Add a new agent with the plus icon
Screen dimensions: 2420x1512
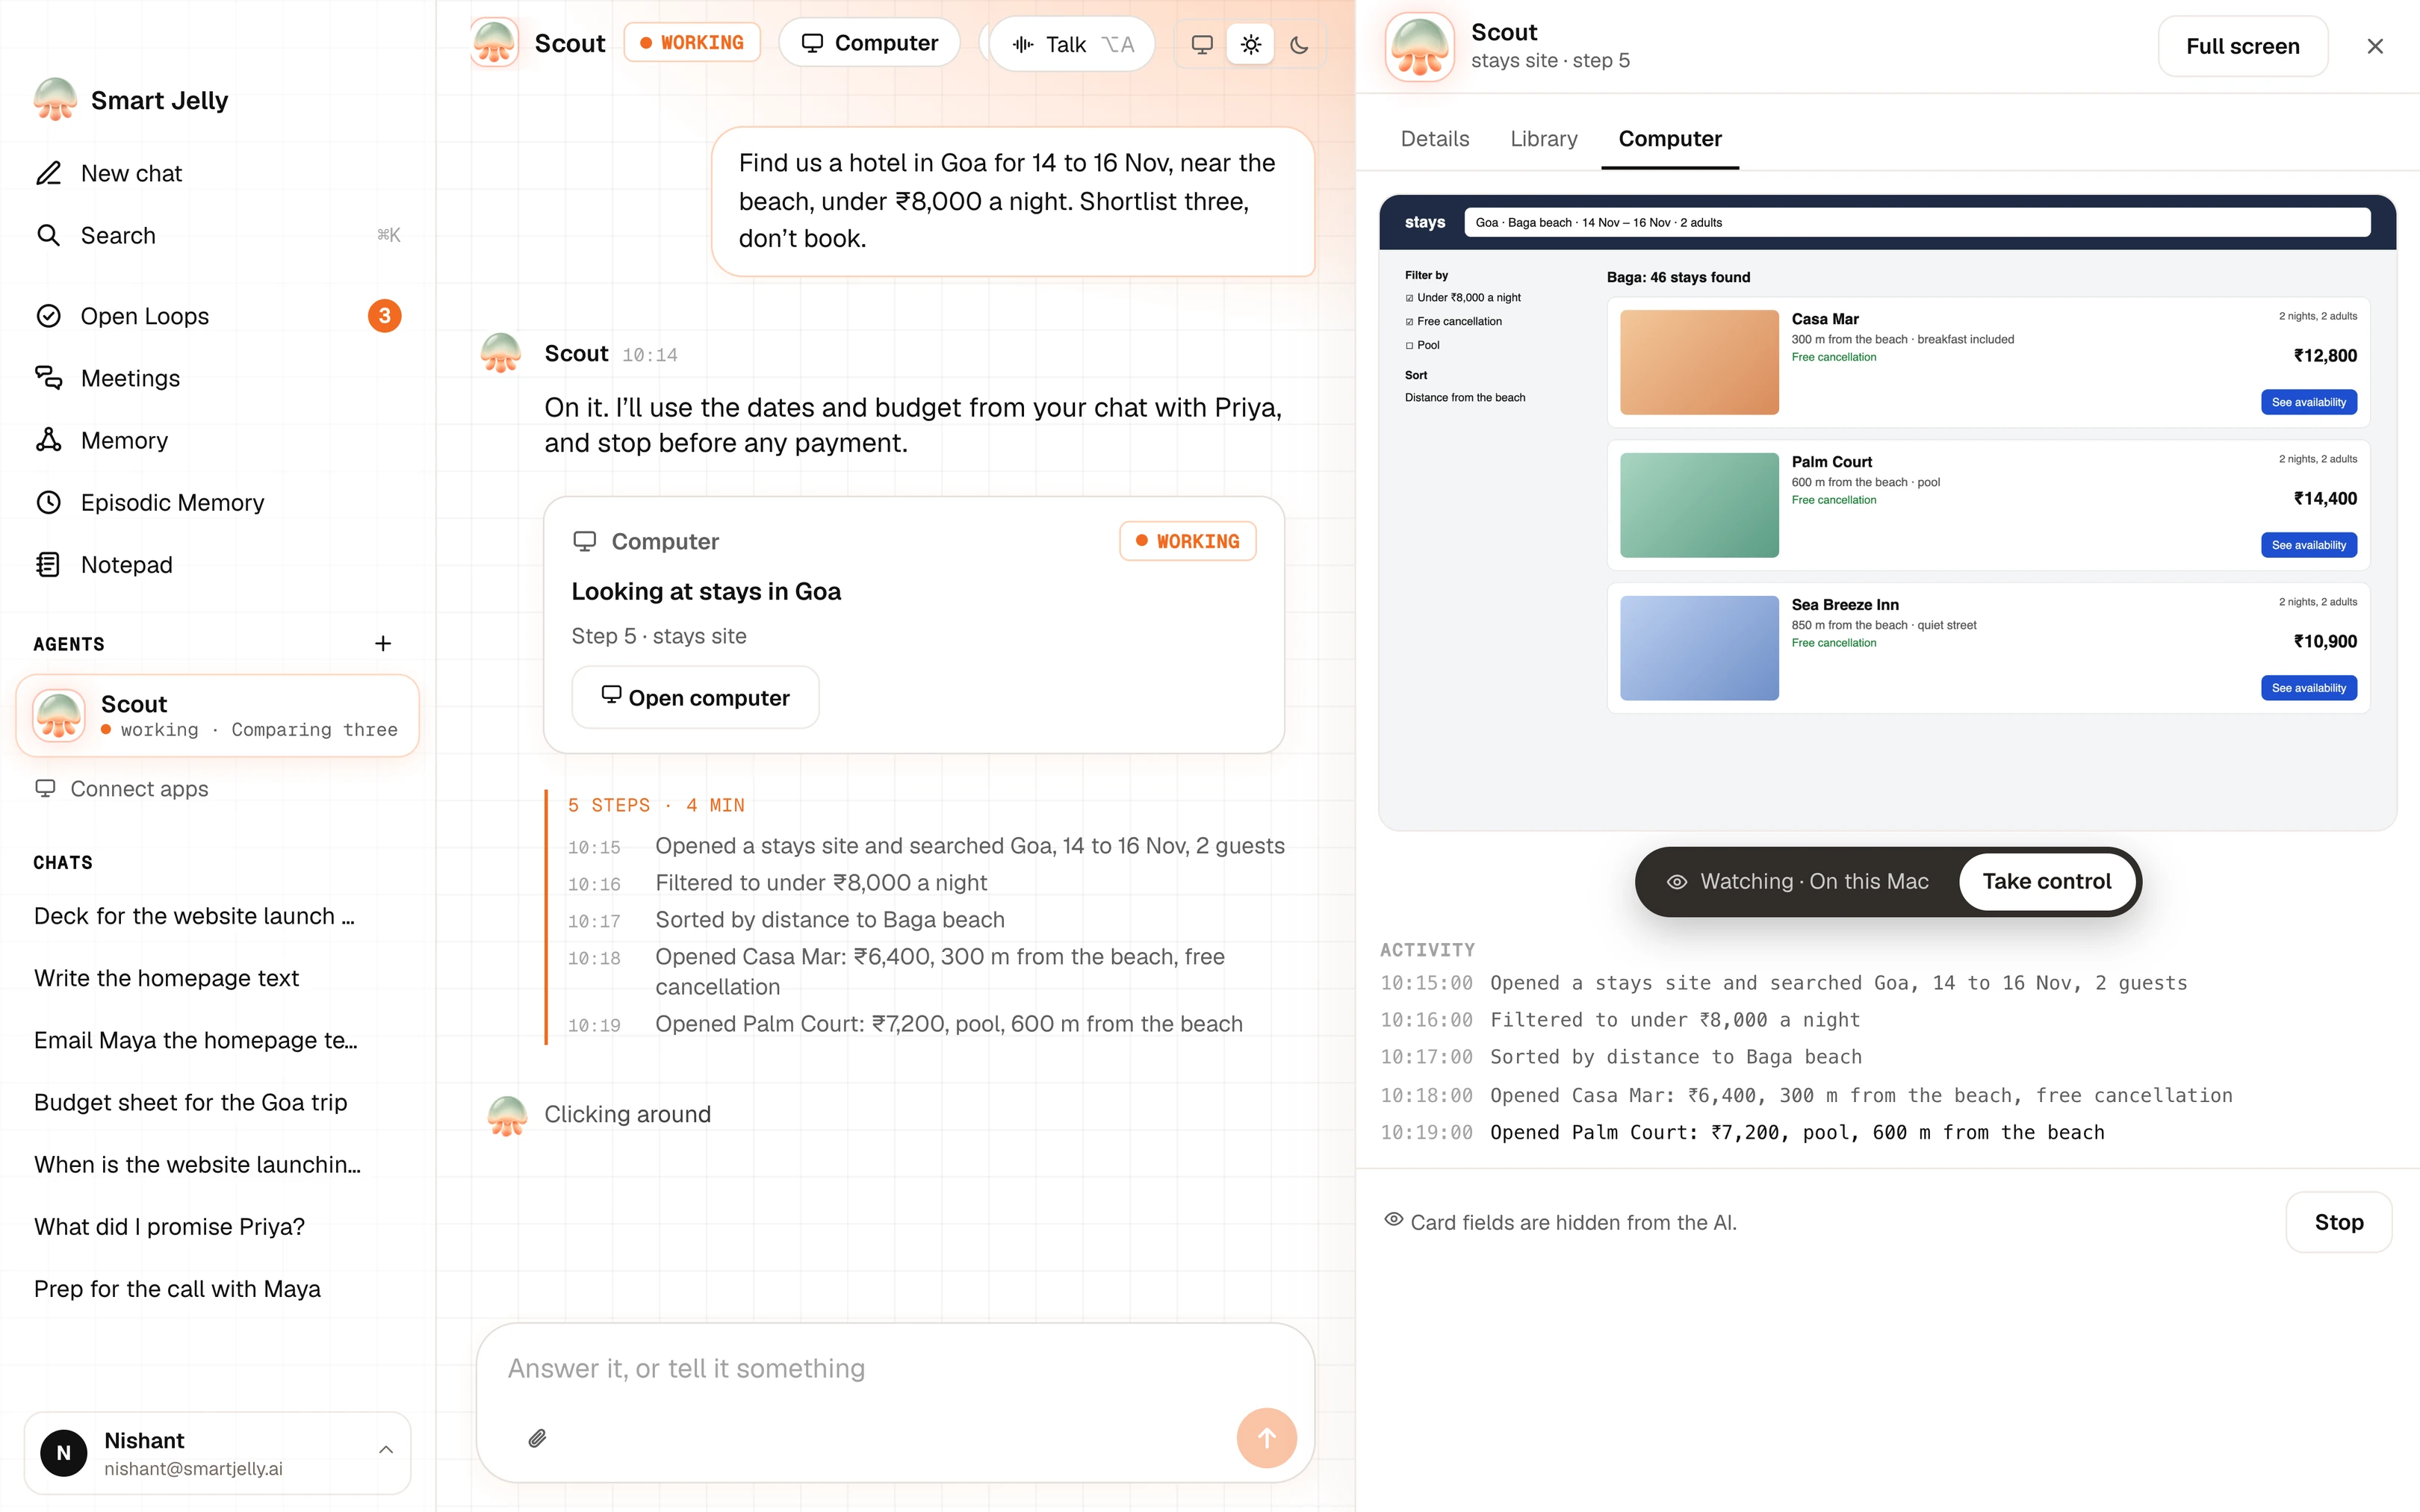pyautogui.click(x=382, y=643)
